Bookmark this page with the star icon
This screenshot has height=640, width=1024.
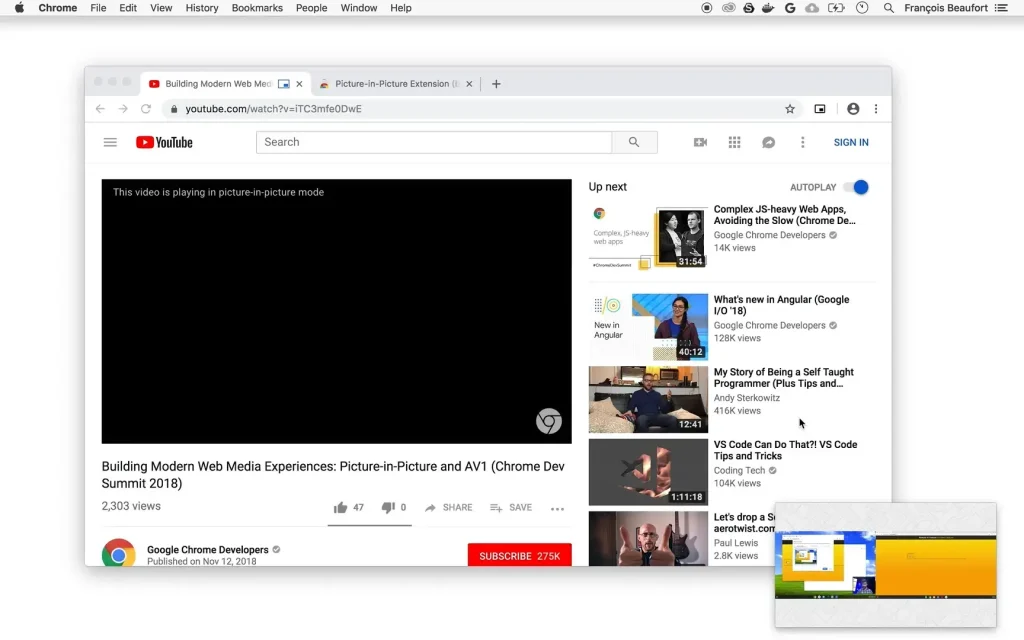coord(789,108)
